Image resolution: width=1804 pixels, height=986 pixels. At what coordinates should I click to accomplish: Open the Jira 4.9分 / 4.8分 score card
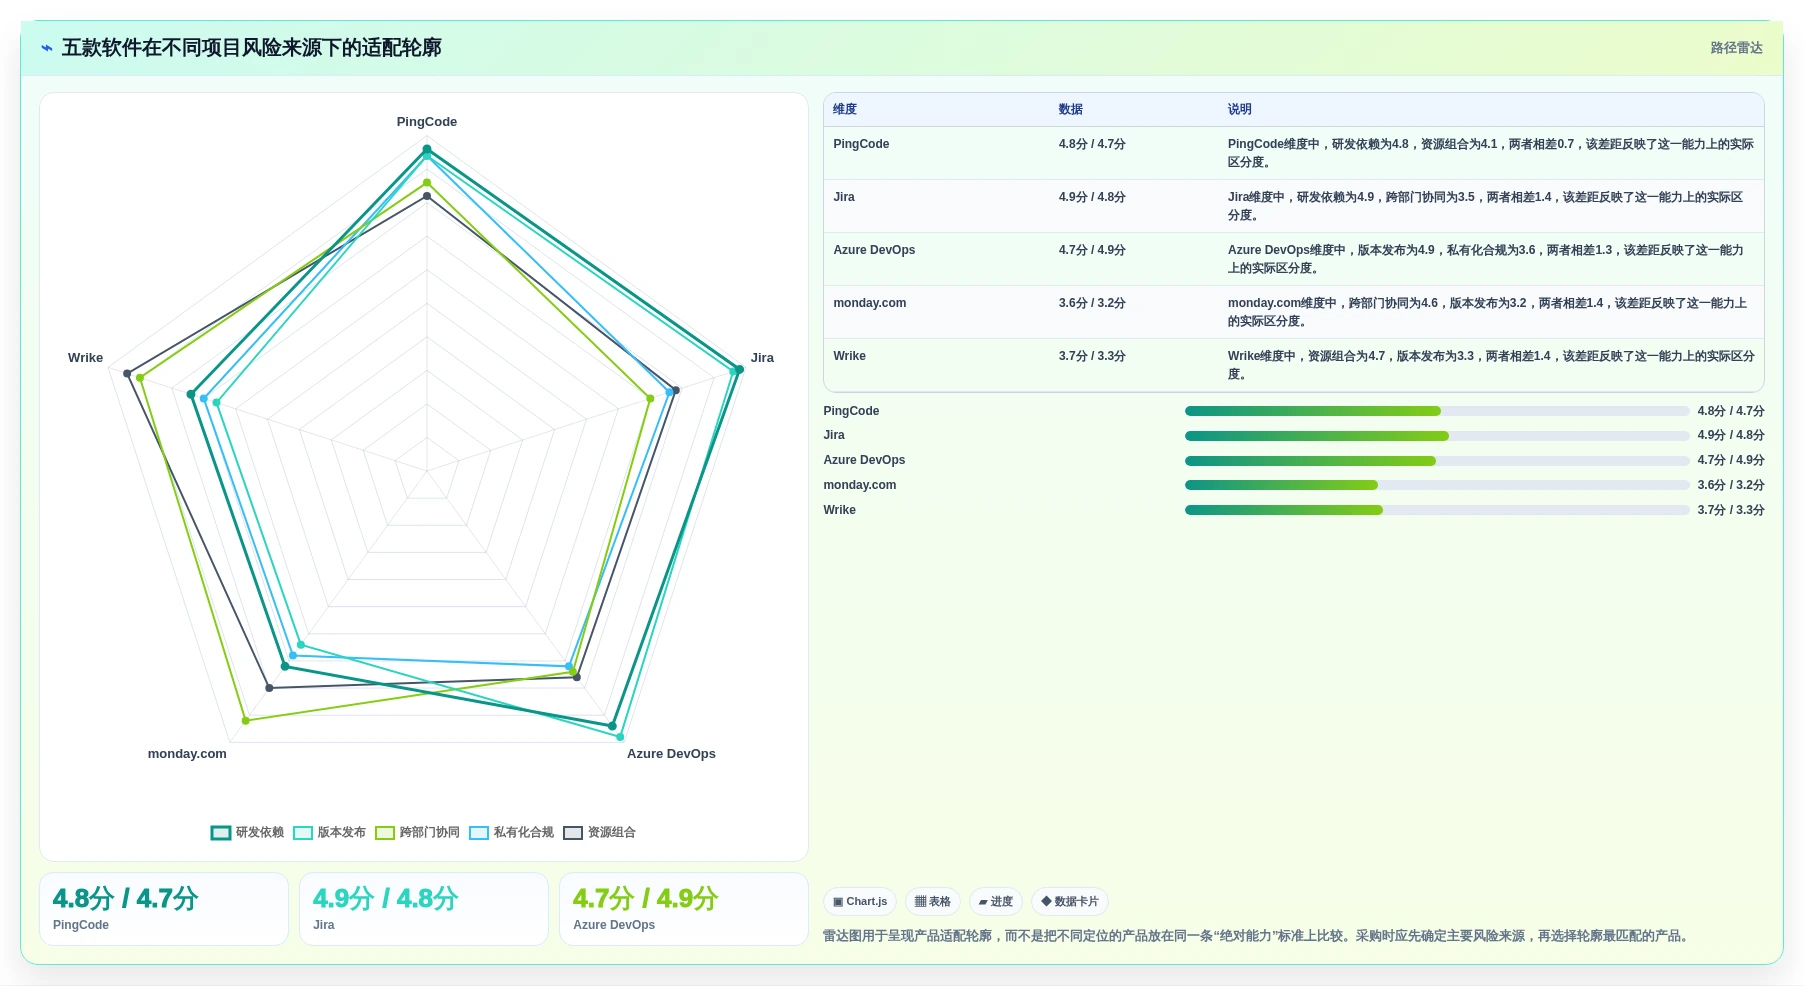[424, 909]
